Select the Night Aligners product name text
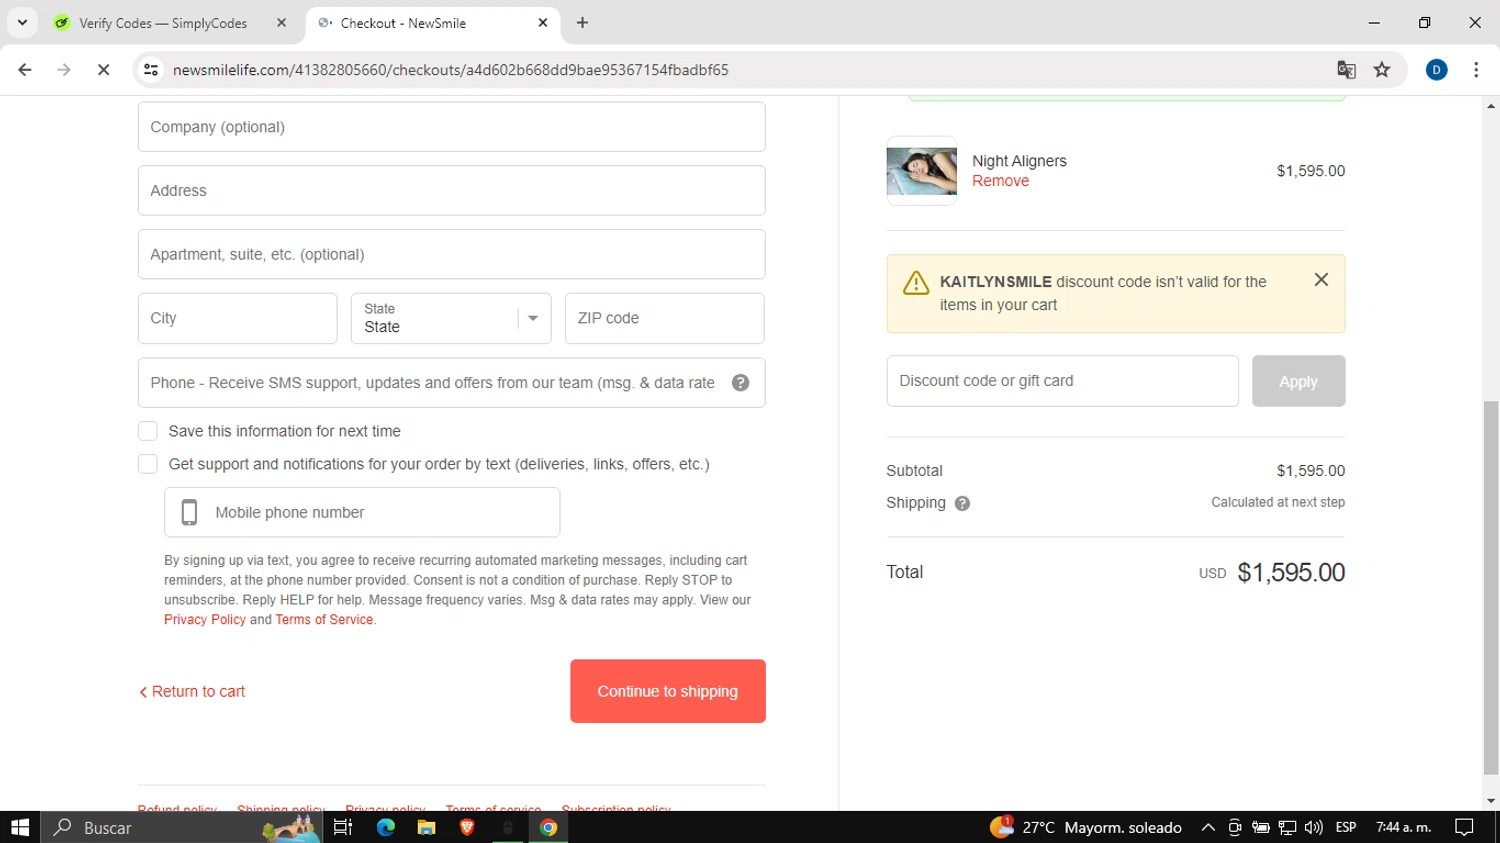 (1019, 161)
